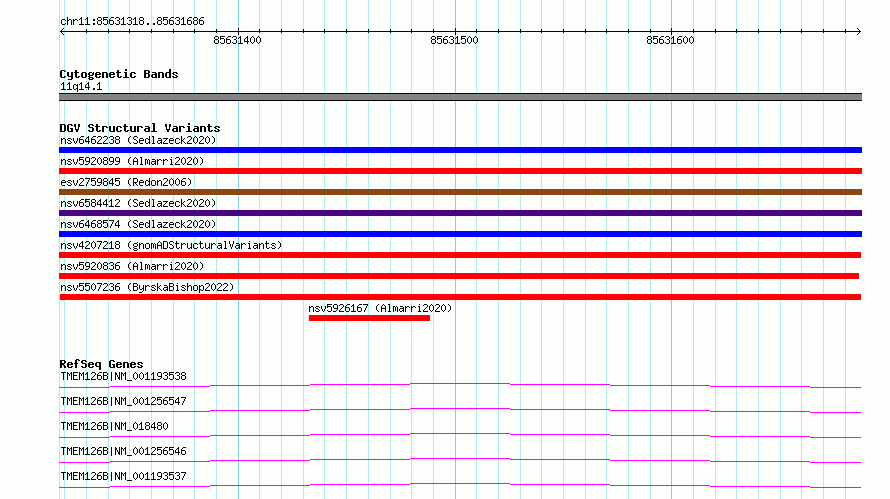The width and height of the screenshot is (890, 499).
Task: Open variant nsv6584412 (Sedlazeck2020) label
Action: 138,203
